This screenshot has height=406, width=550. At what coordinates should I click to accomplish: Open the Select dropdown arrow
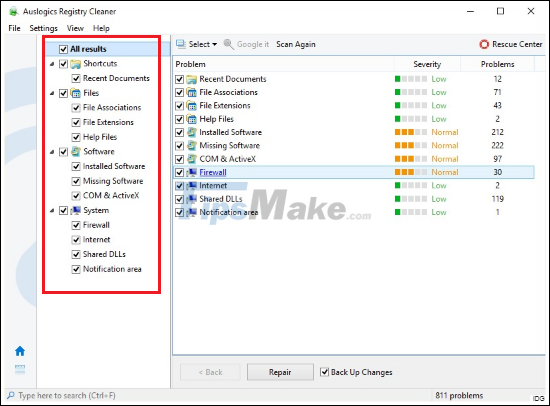(215, 44)
